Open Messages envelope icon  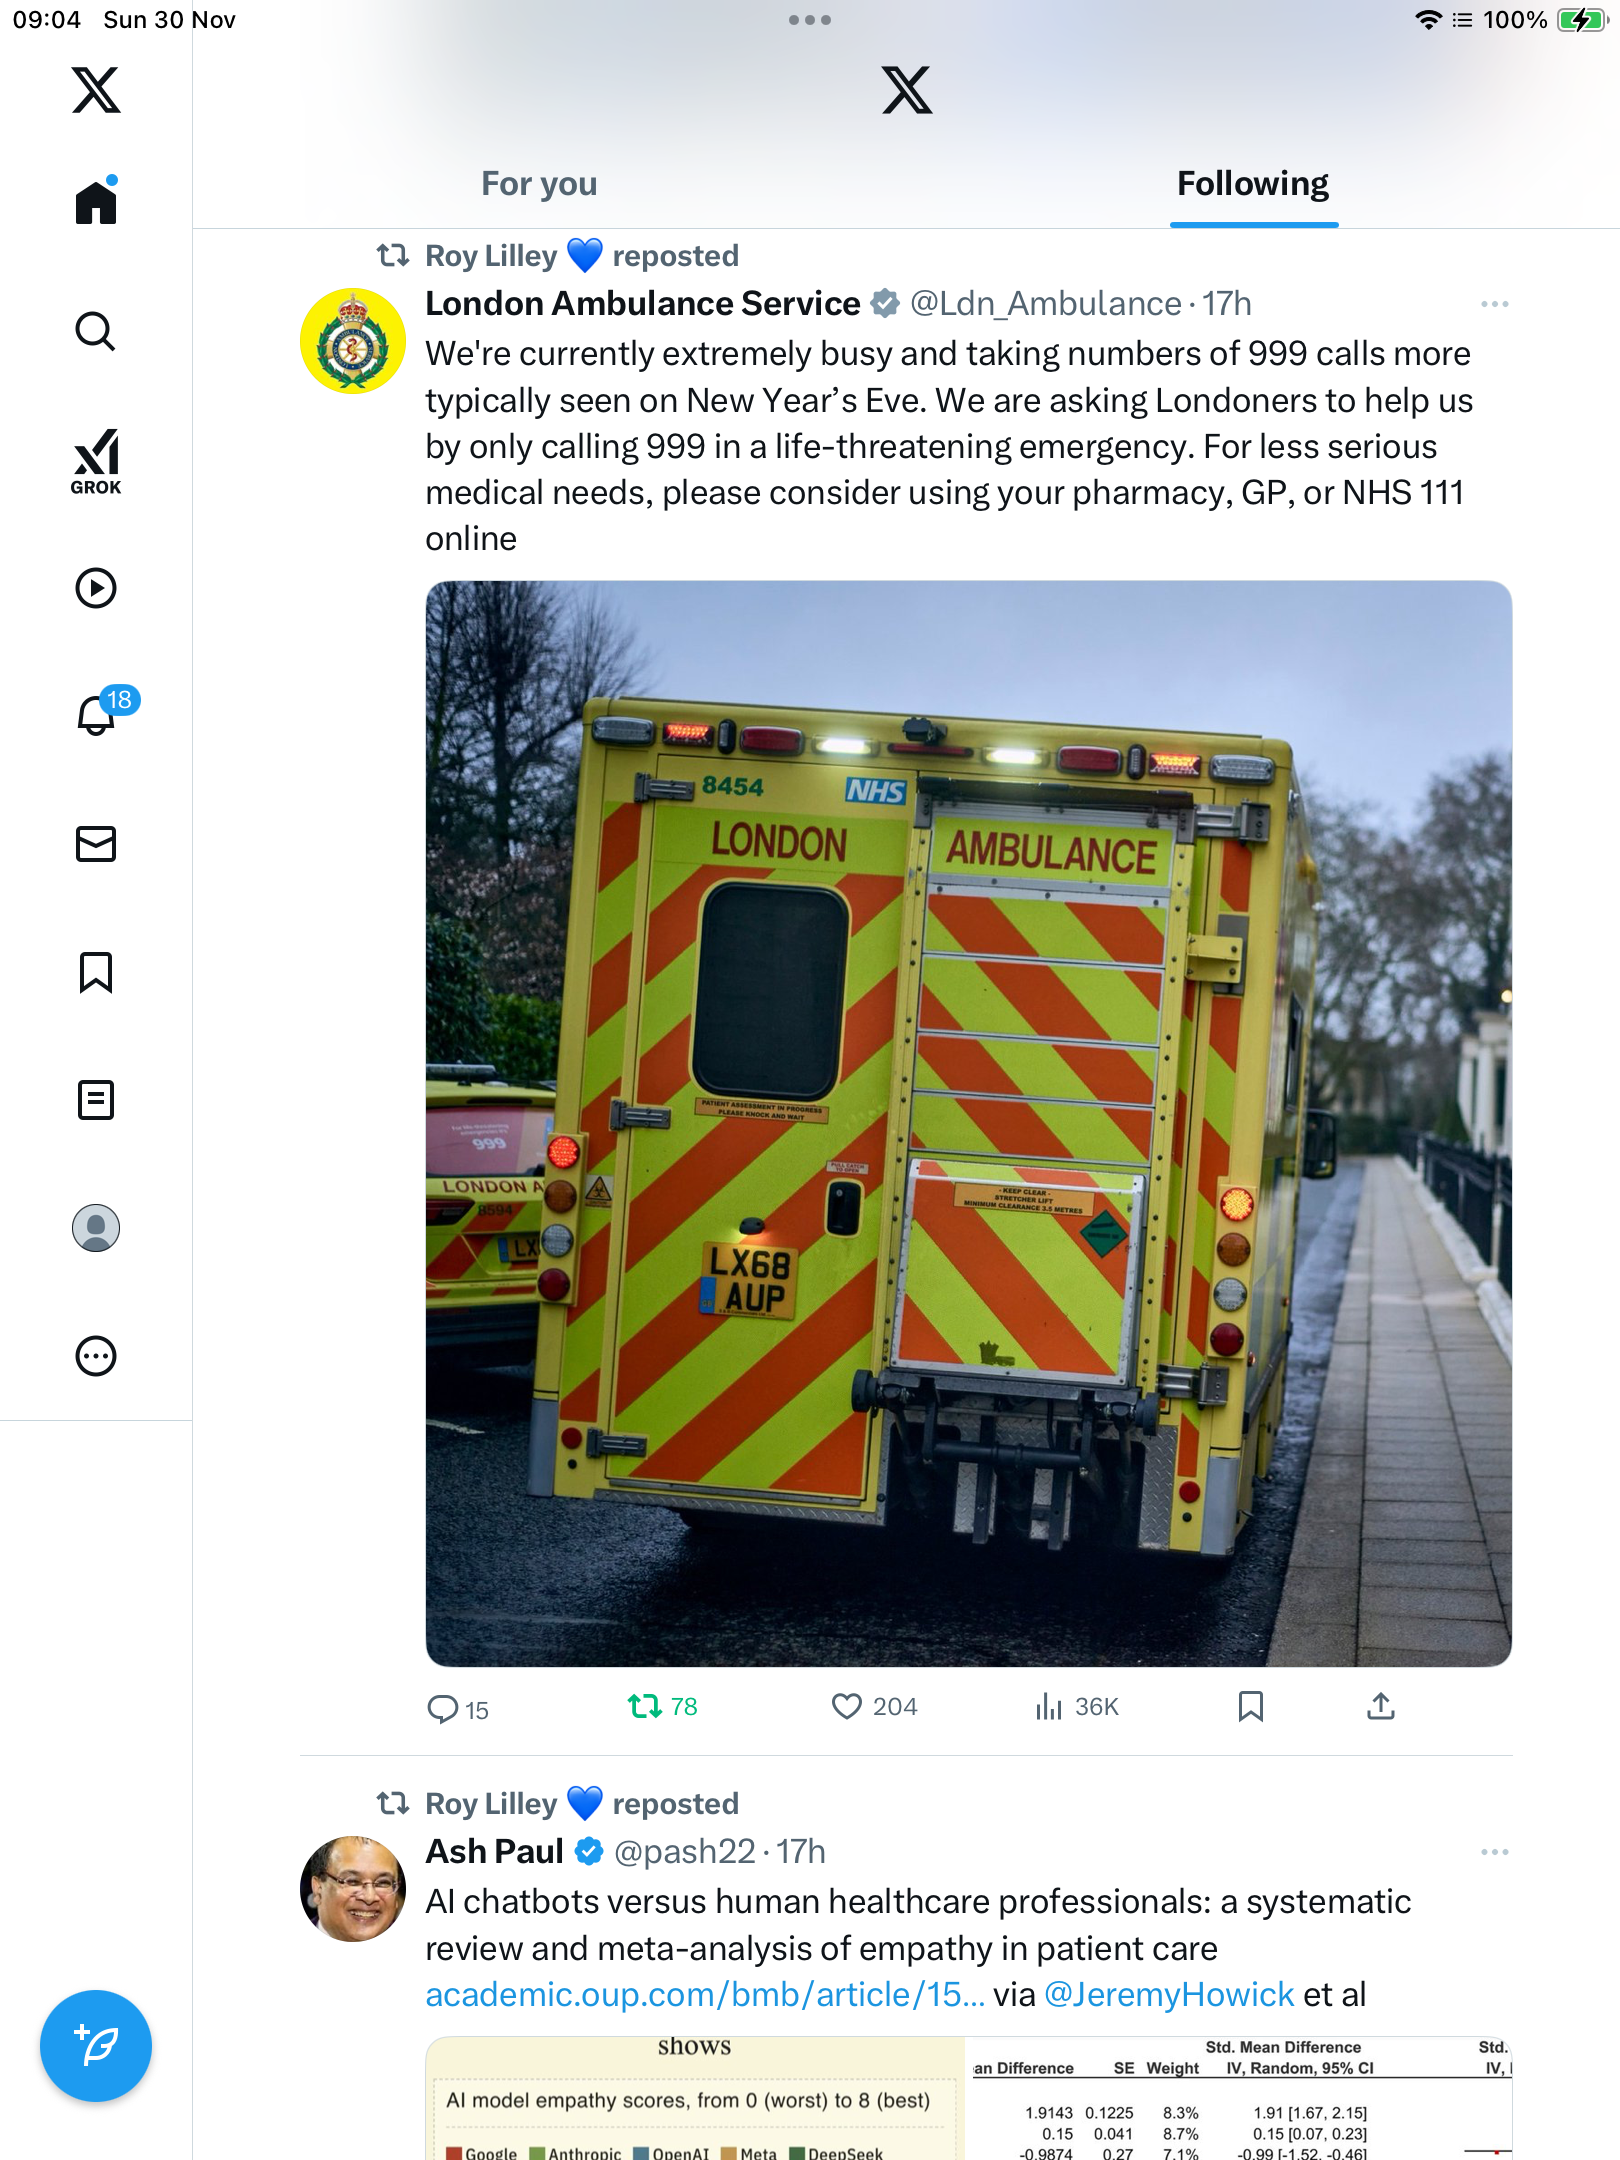[96, 844]
